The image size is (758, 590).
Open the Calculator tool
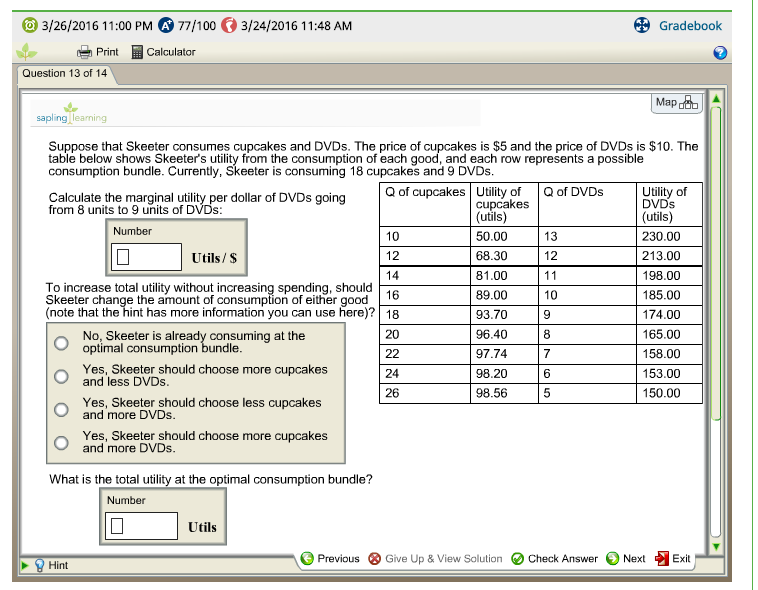tap(138, 52)
